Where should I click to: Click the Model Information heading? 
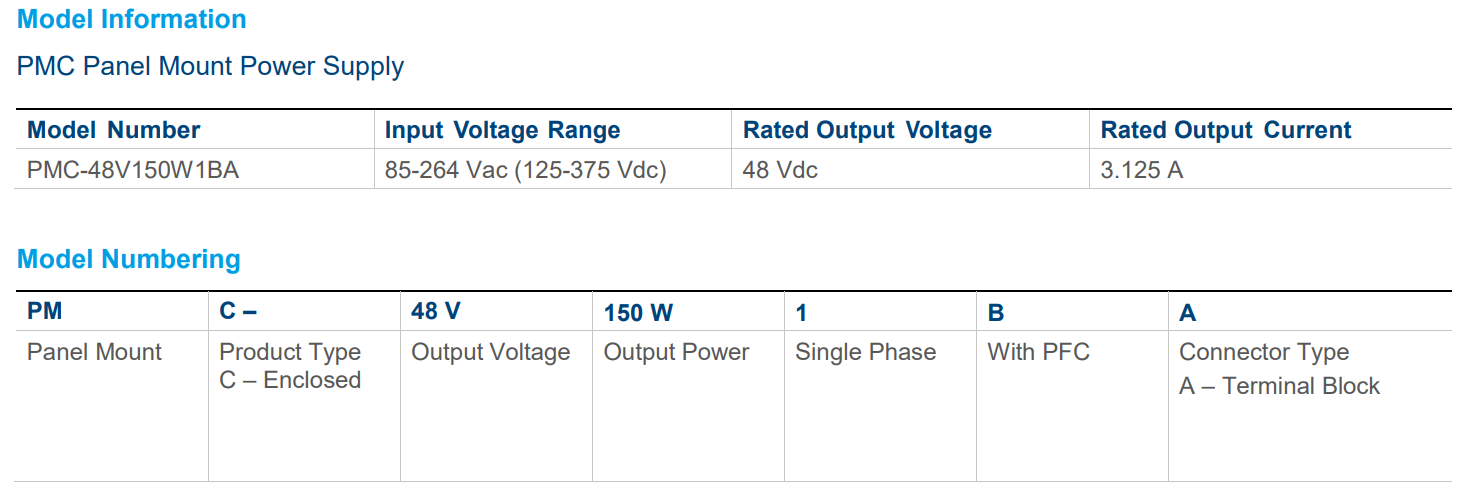click(x=132, y=19)
